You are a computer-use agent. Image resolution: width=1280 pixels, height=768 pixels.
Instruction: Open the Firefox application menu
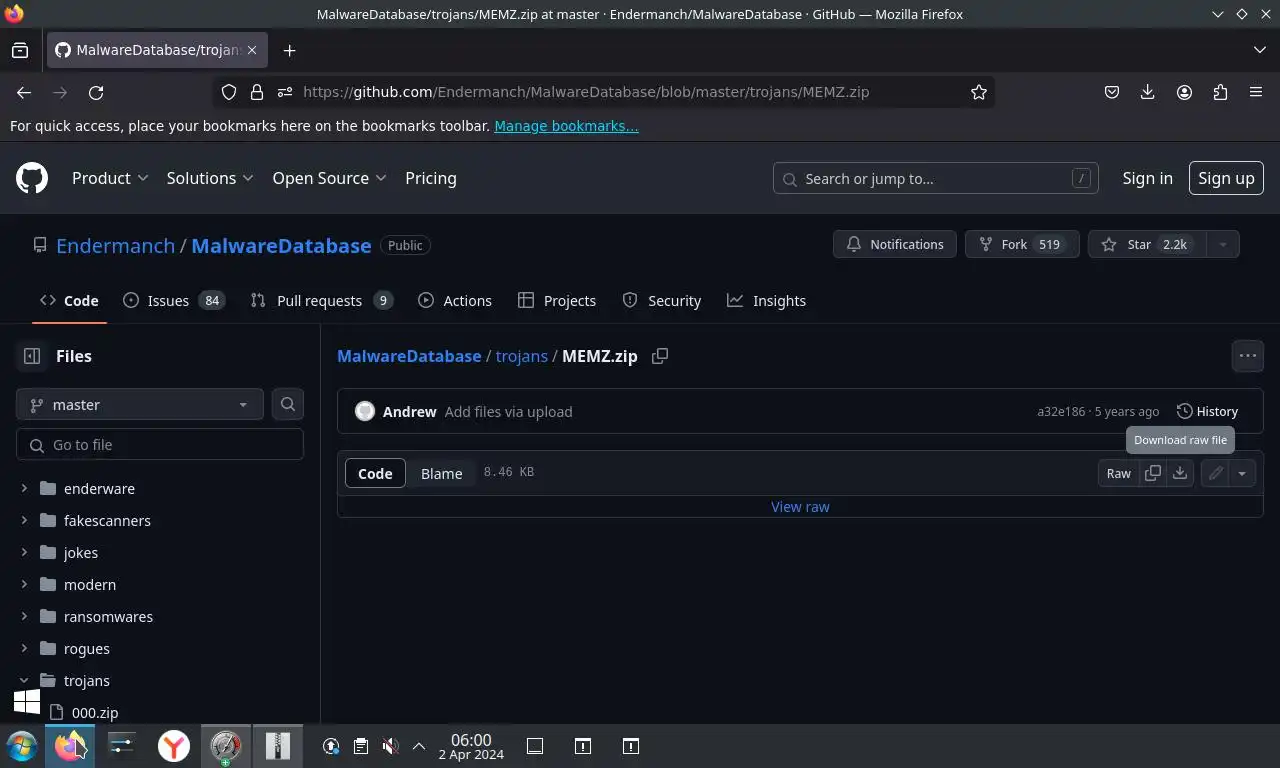[x=1256, y=92]
